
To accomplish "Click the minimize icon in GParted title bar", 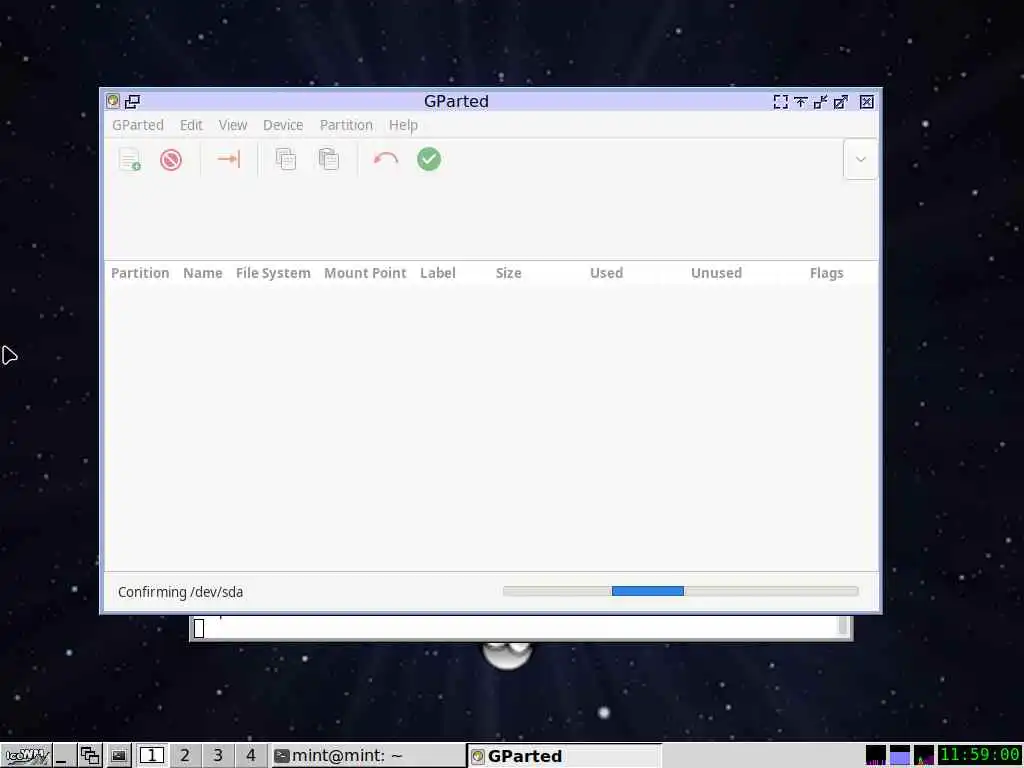I will coord(820,102).
